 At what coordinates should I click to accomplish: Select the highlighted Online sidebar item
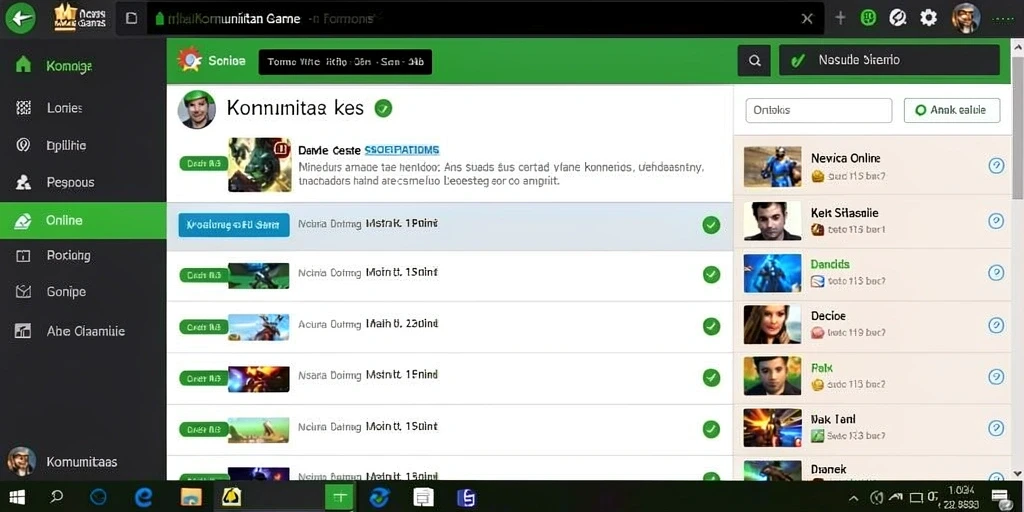(83, 220)
